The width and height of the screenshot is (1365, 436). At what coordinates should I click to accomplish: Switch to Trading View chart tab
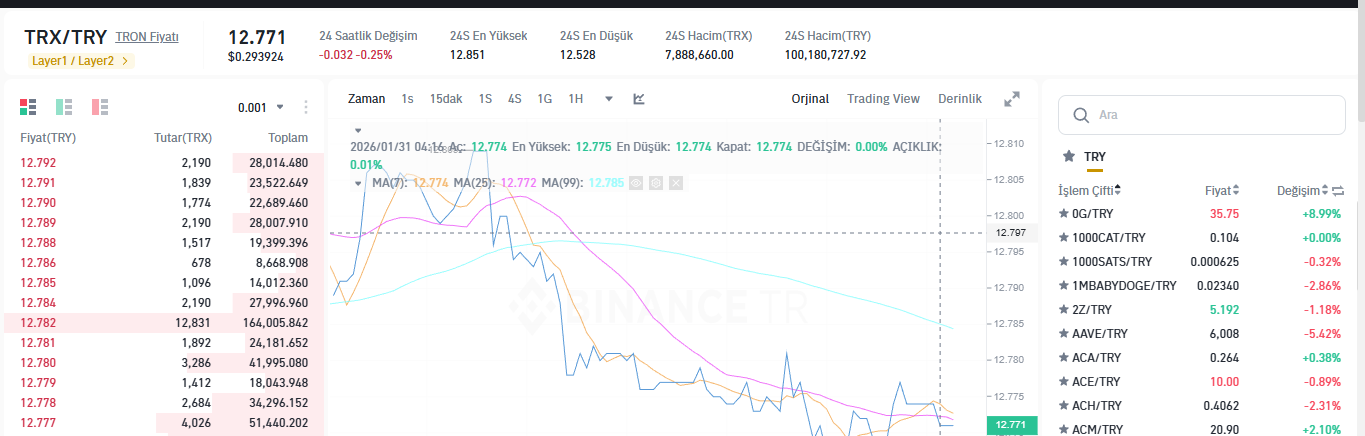[883, 98]
